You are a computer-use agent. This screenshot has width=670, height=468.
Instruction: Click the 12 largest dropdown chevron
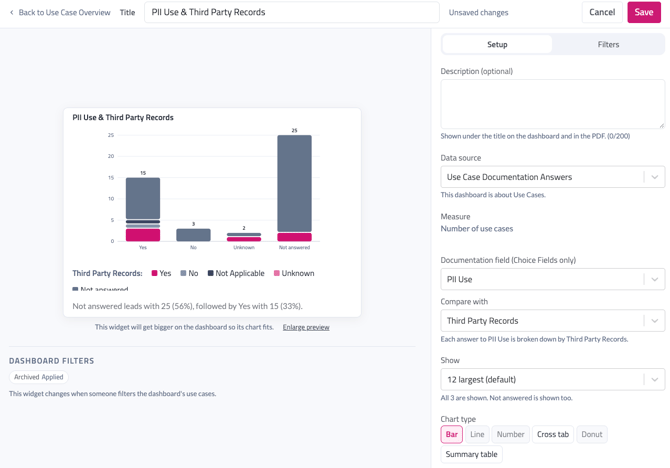click(654, 380)
